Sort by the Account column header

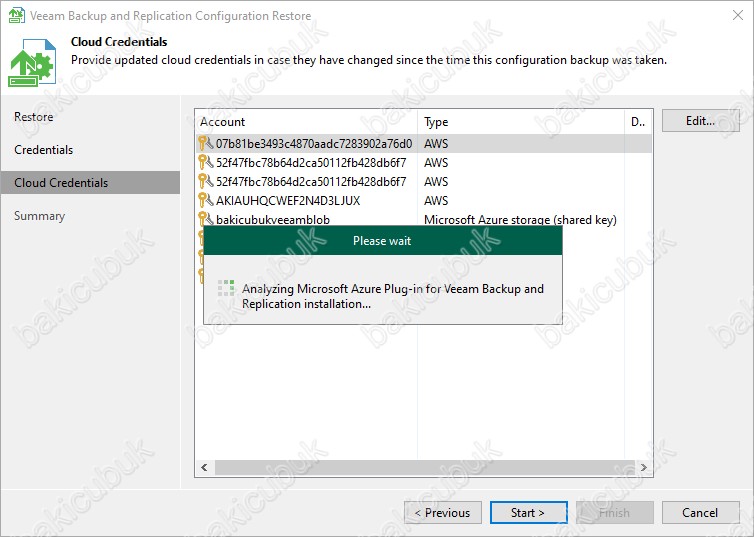coord(306,122)
